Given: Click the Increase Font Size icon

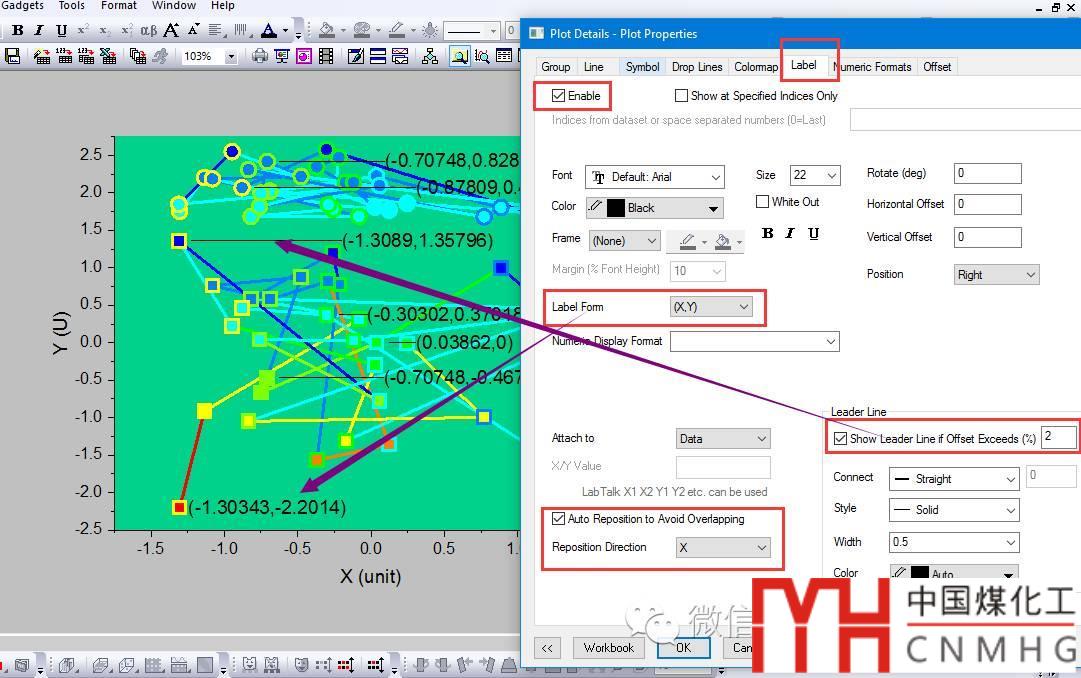Looking at the screenshot, I should coord(171,31).
